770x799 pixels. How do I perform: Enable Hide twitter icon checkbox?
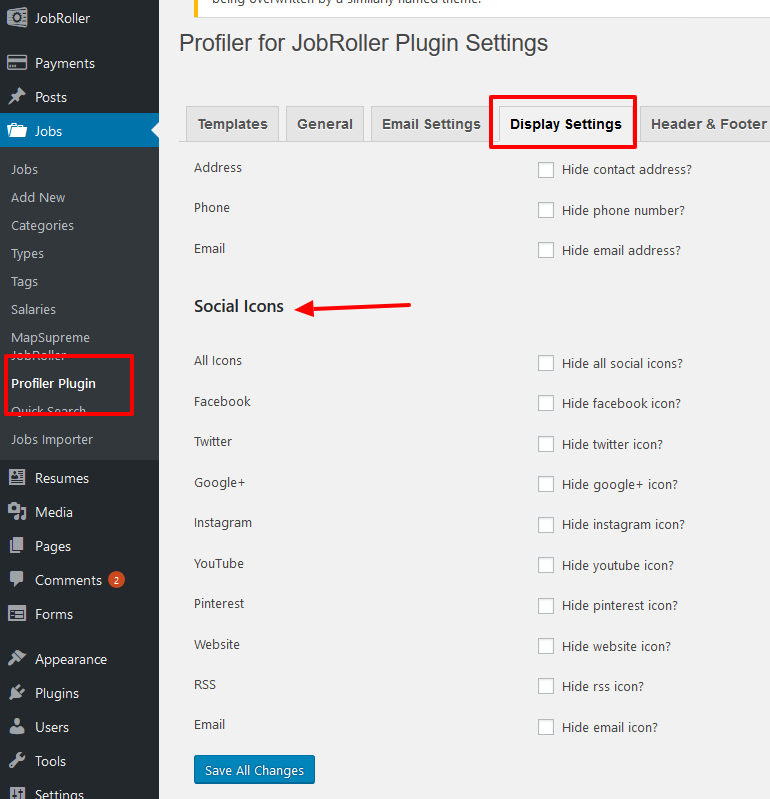pyautogui.click(x=546, y=444)
